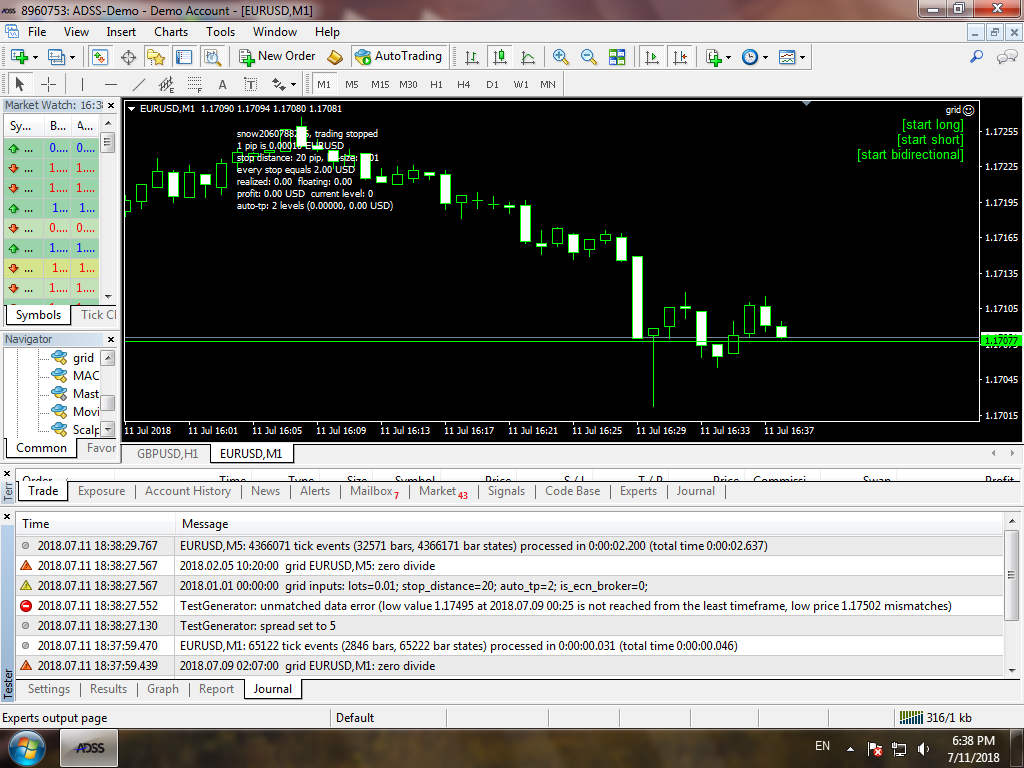Select the Text tool A
This screenshot has width=1024, height=768.
[x=223, y=84]
